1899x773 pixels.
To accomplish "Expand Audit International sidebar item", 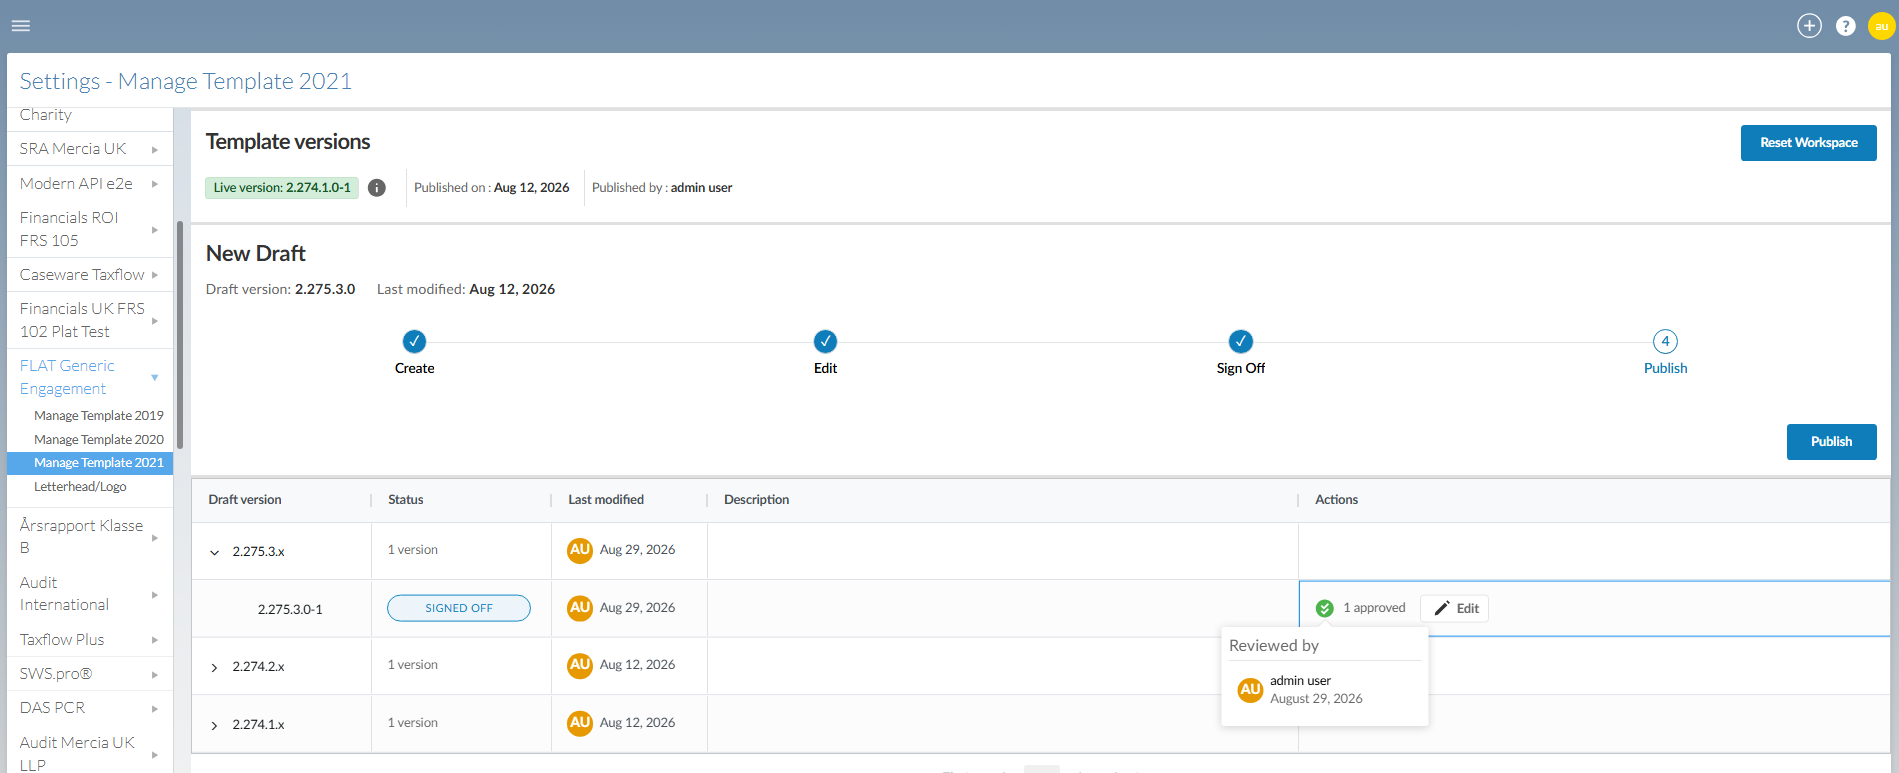I will click(155, 595).
